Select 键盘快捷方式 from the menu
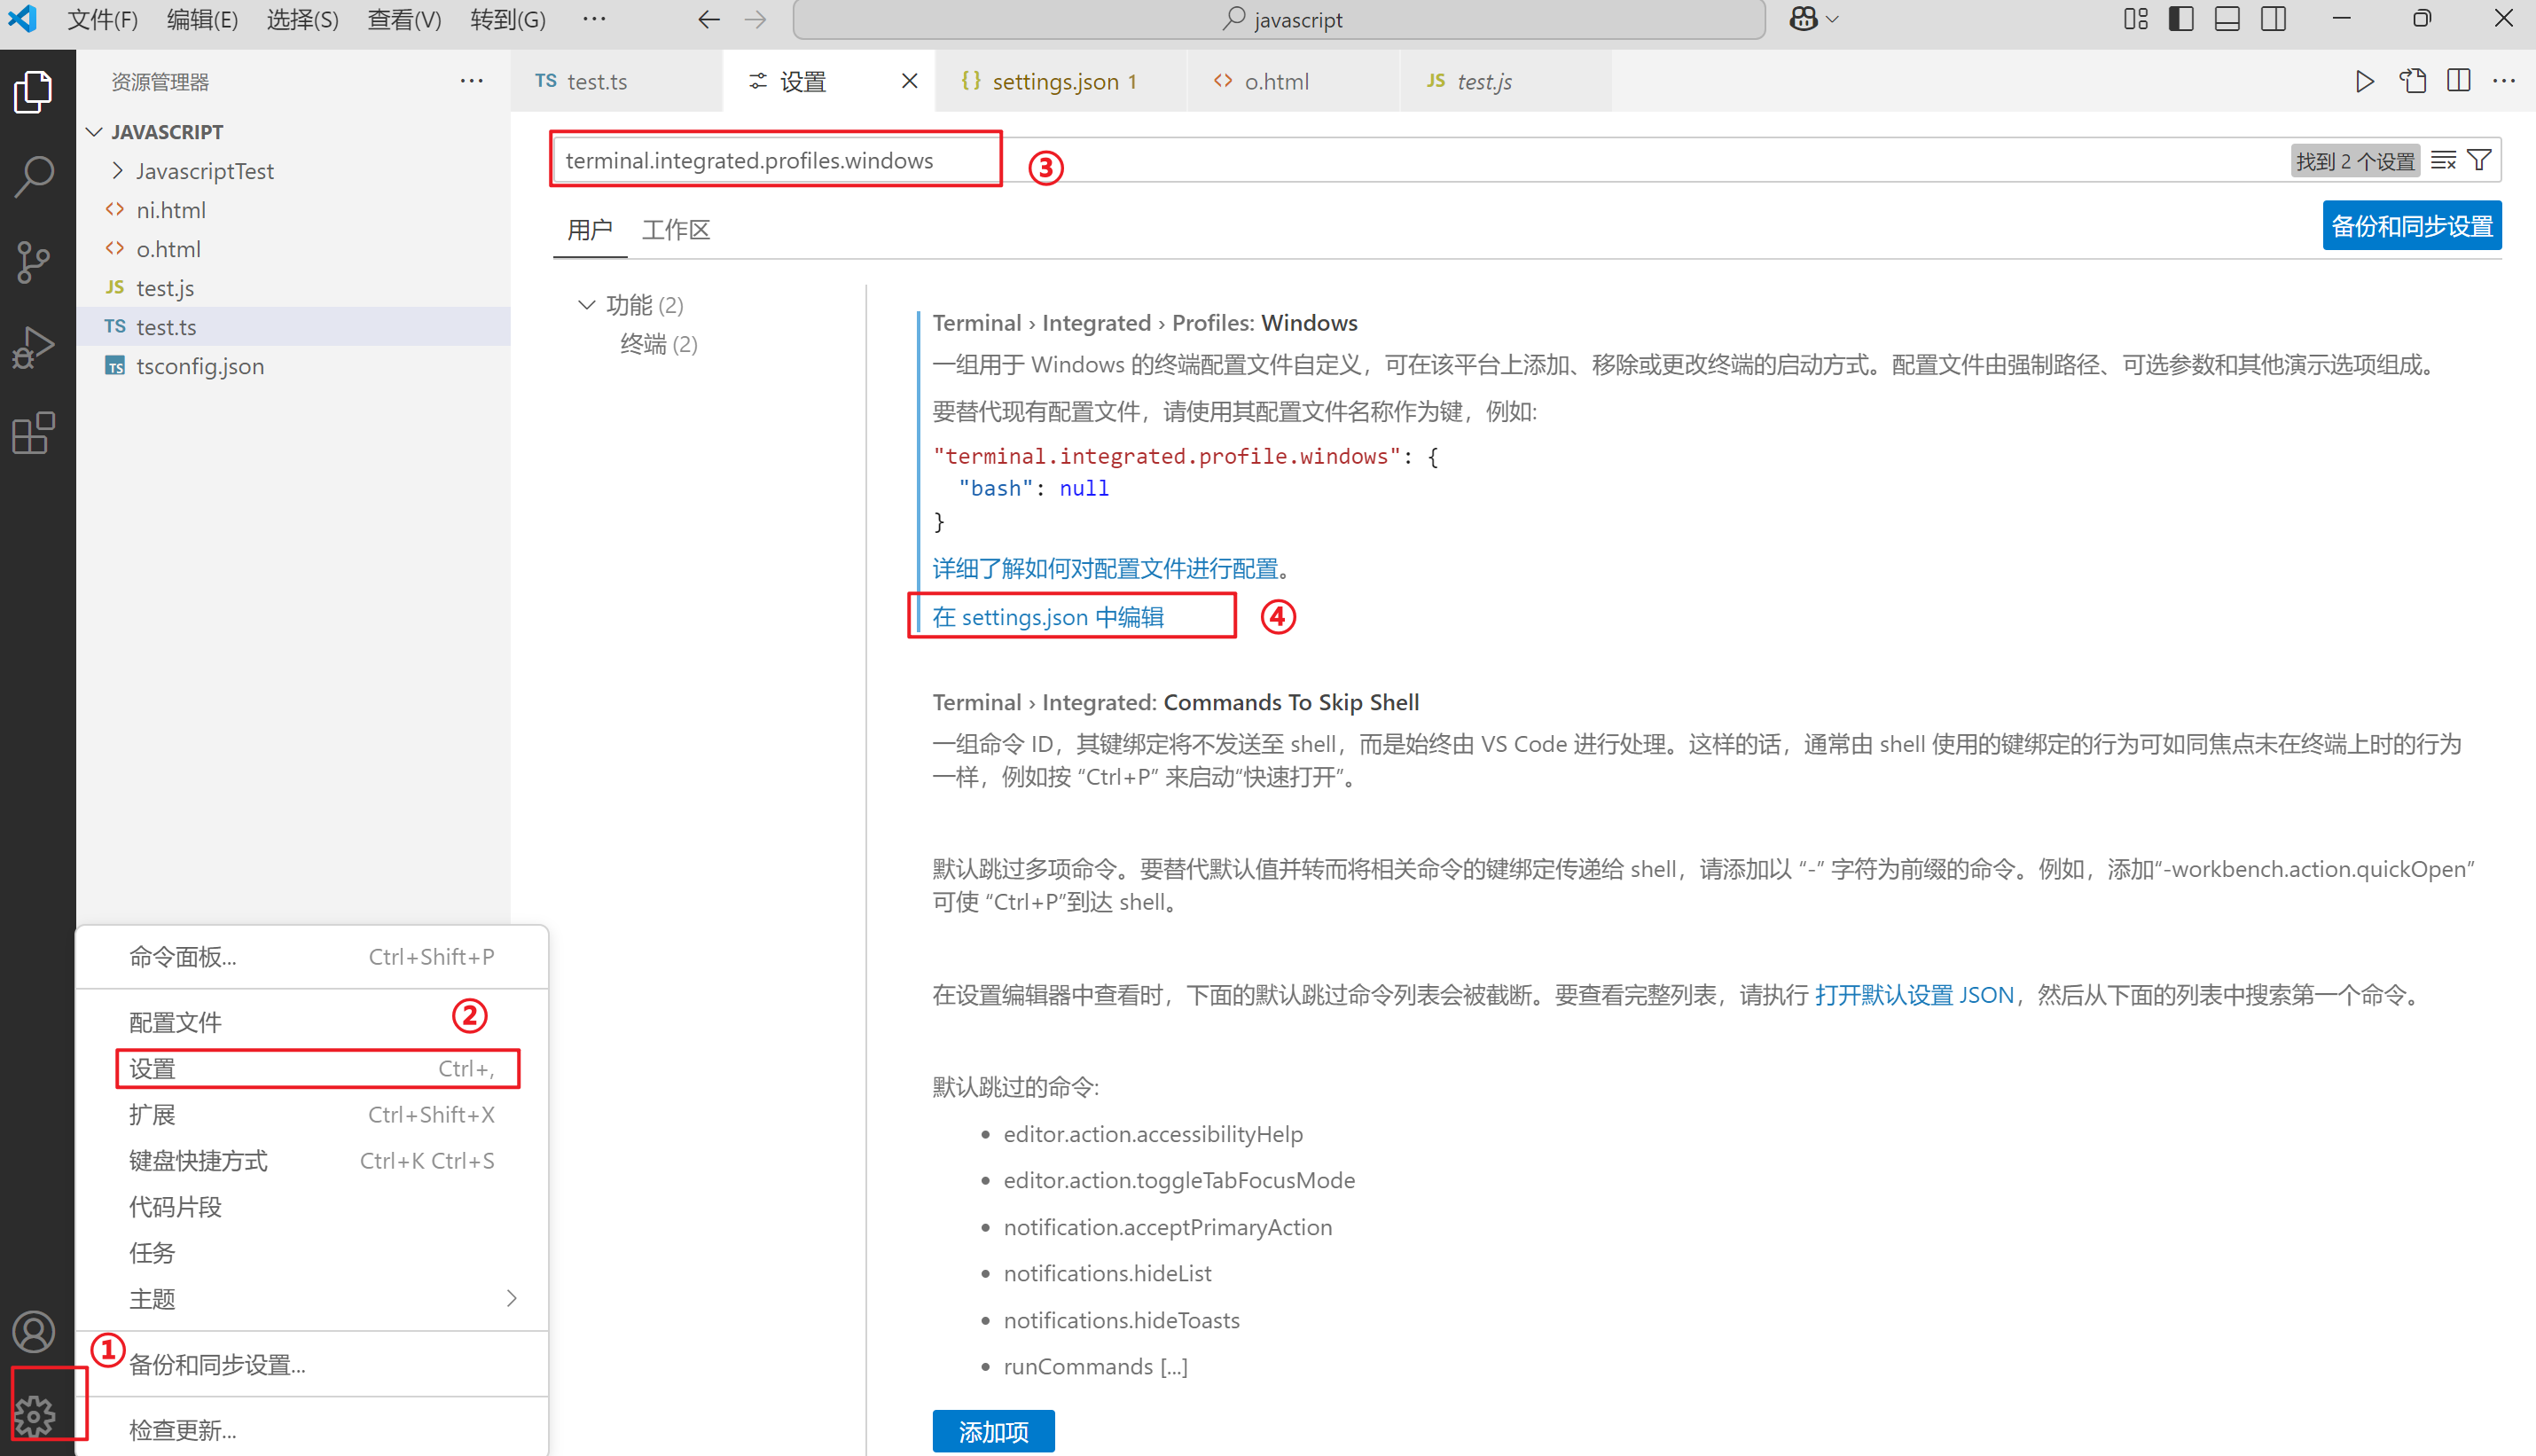 [198, 1160]
